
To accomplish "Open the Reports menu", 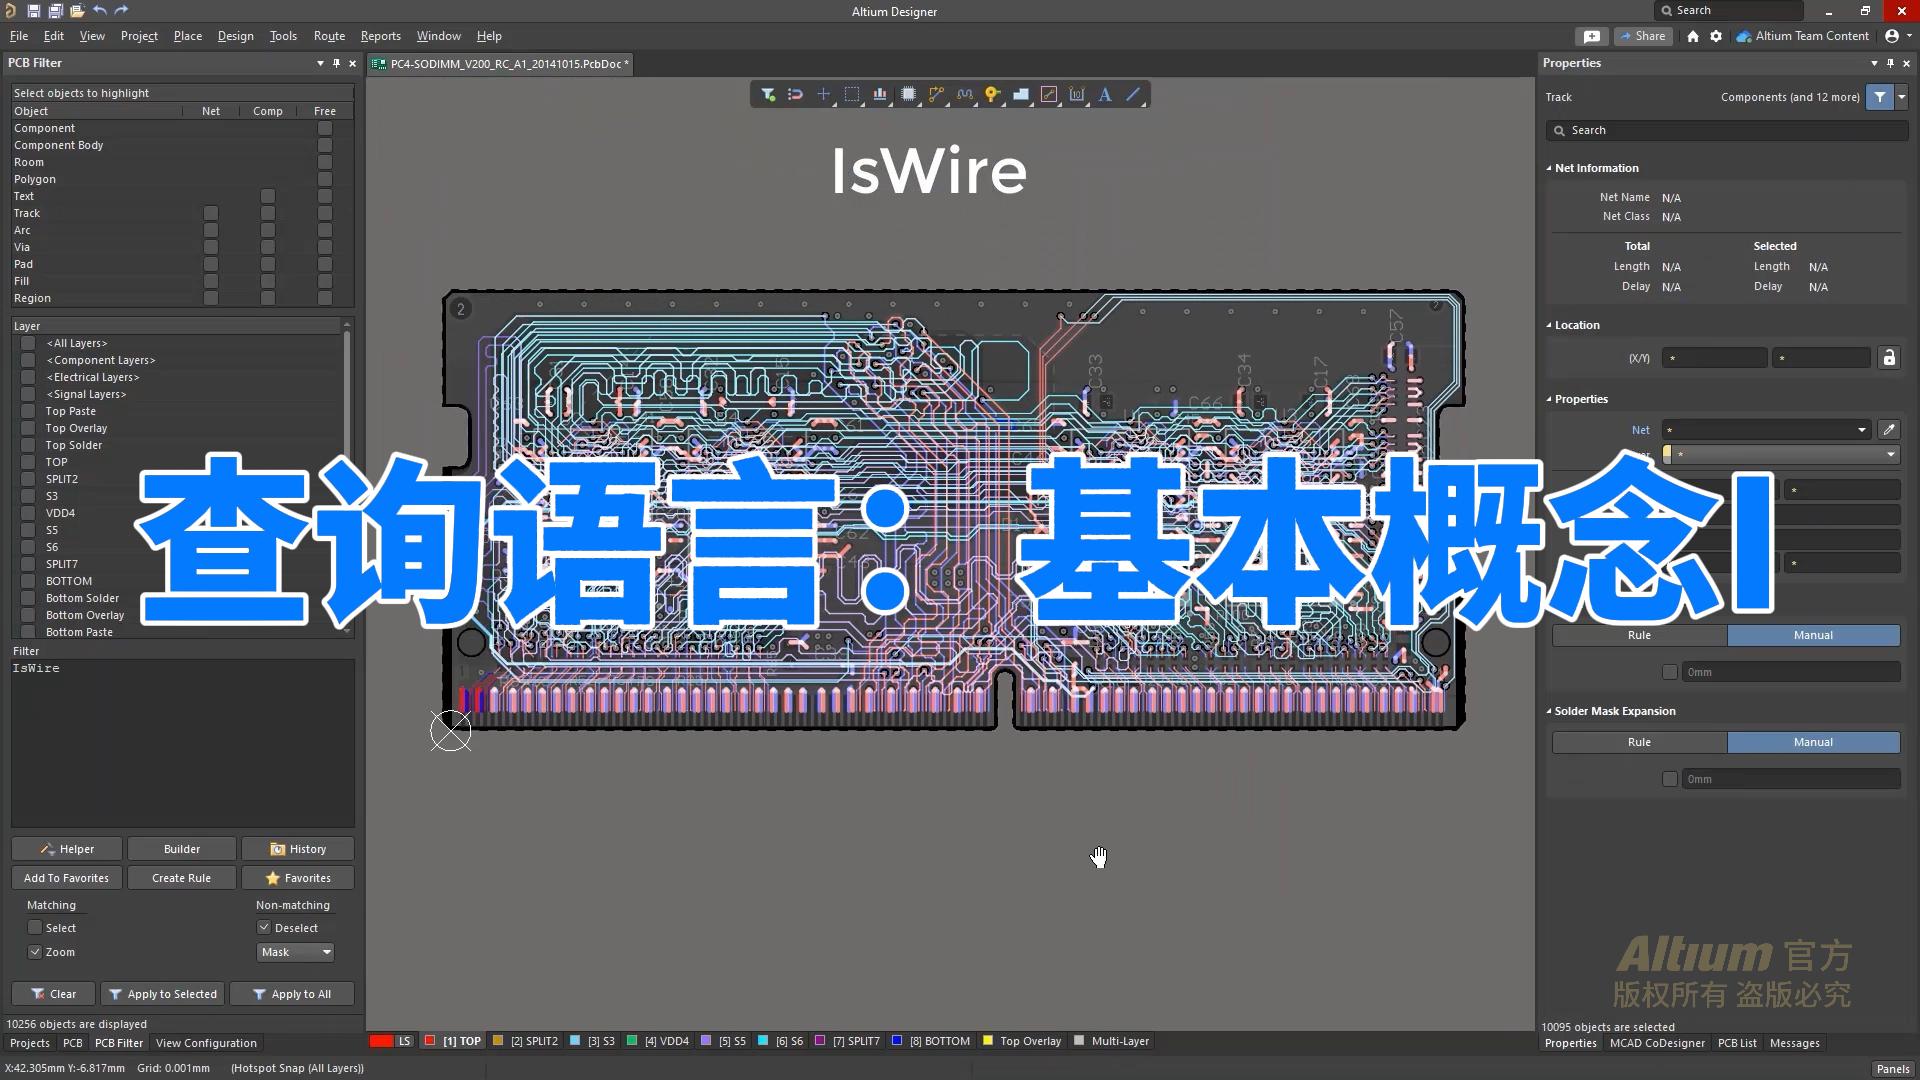I will coord(380,36).
